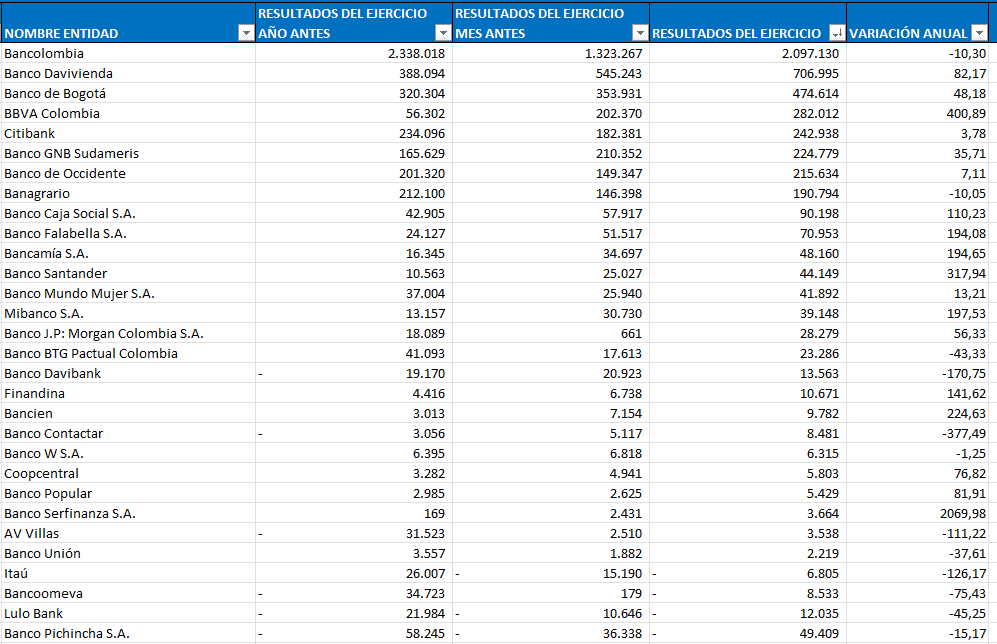997x644 pixels.
Task: Select the Banco Santander cell
Action: click(x=128, y=273)
